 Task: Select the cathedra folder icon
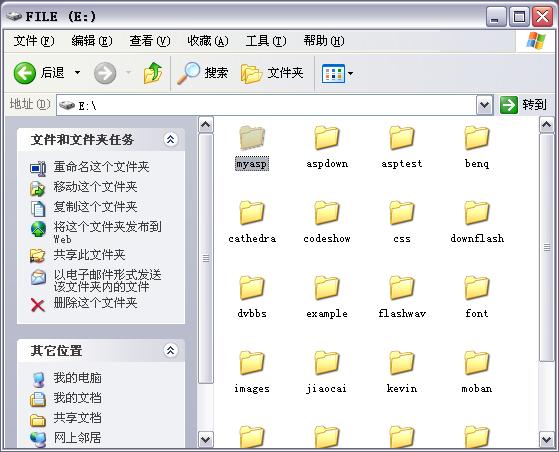tap(252, 212)
